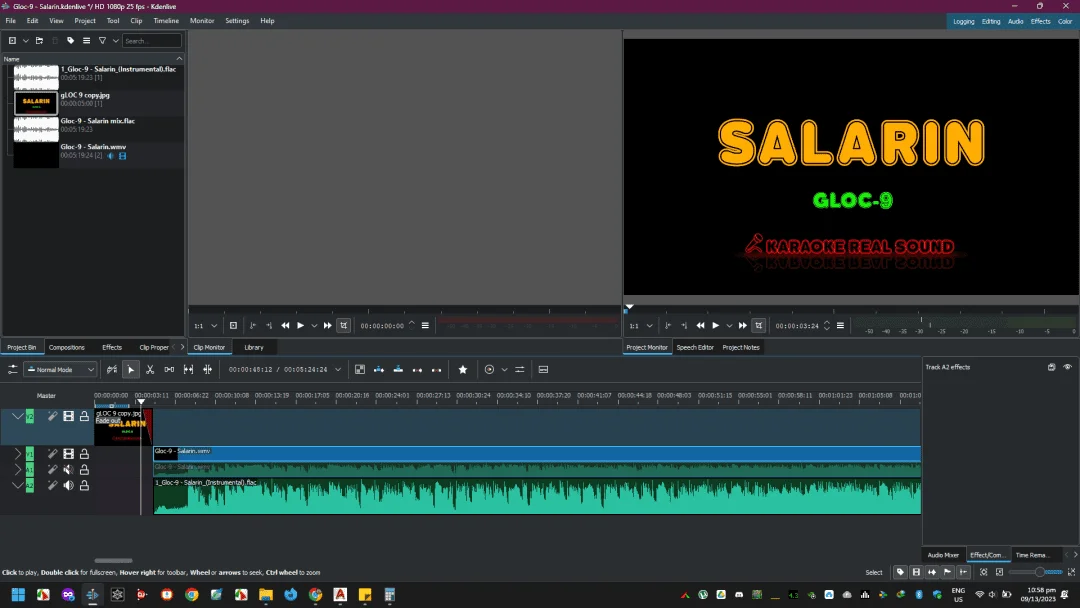Open the Timeline menu
1080x608 pixels.
(166, 21)
